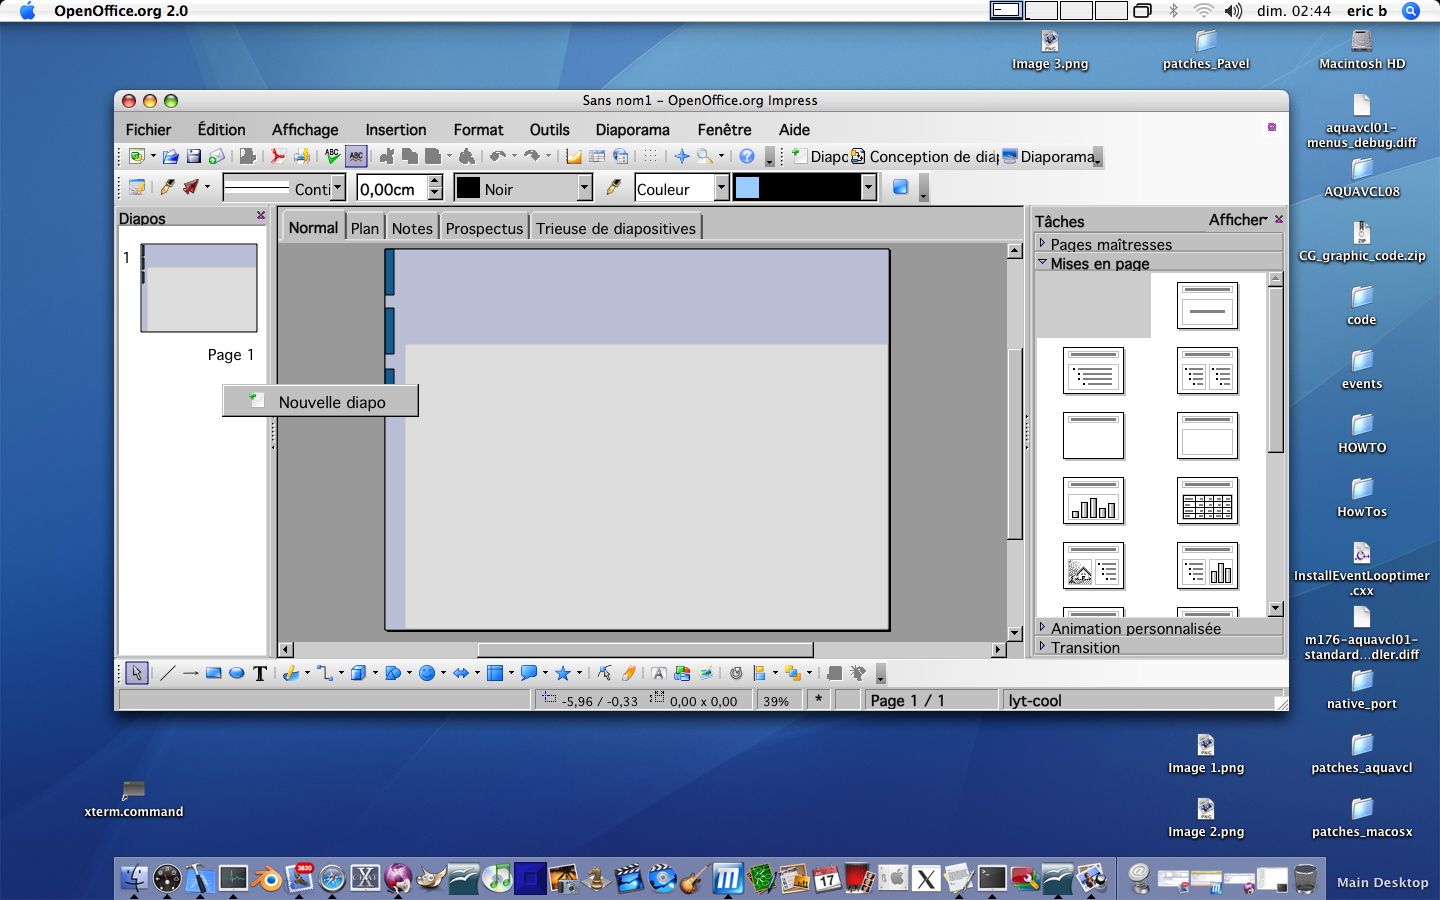Screen dimensions: 1440x900
Task: Select Page 1 slide thumbnail in Diapos
Action: pos(199,288)
